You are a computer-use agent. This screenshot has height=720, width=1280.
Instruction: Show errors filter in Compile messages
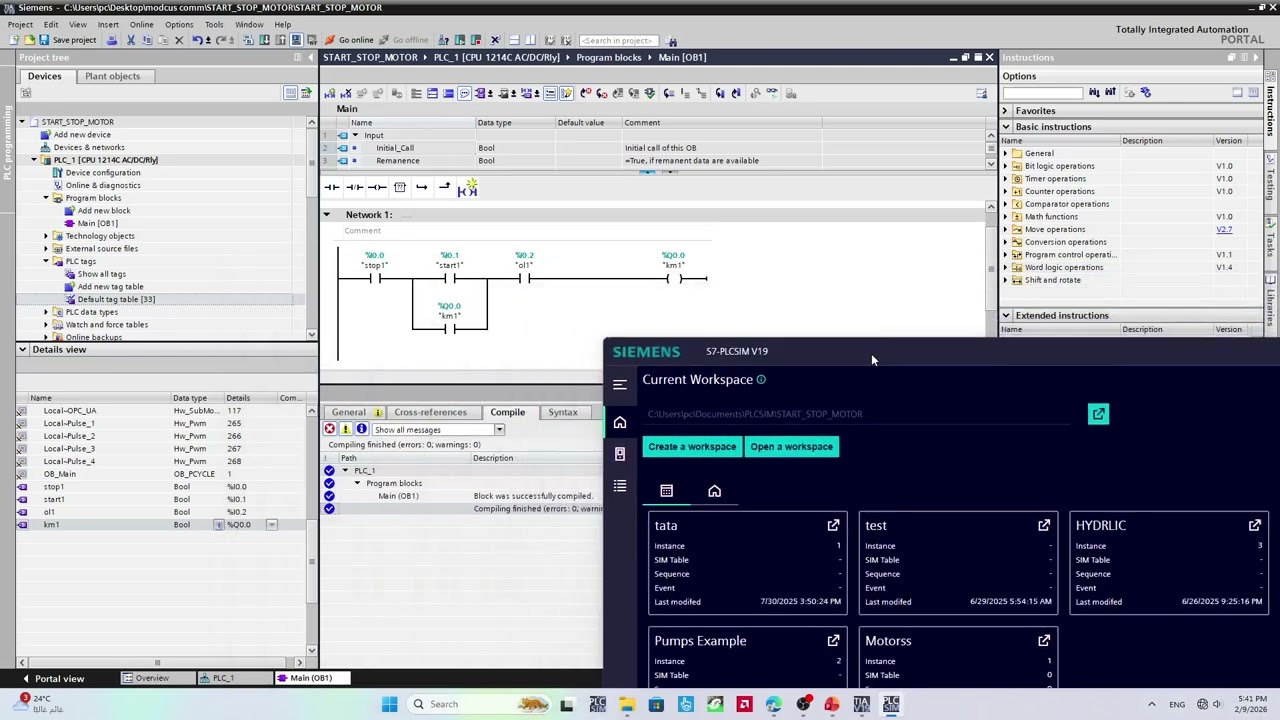pos(330,429)
